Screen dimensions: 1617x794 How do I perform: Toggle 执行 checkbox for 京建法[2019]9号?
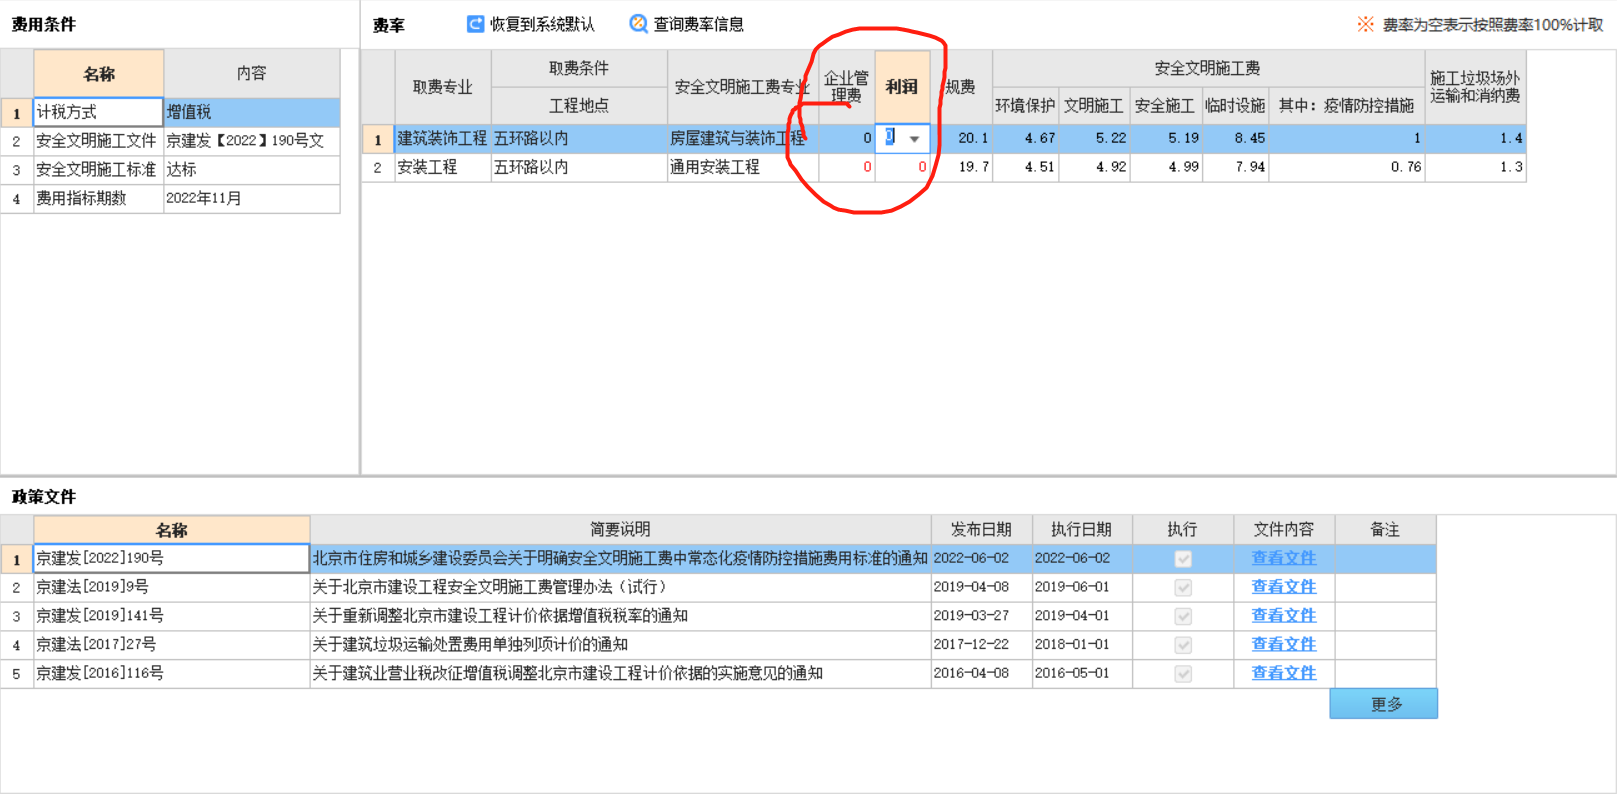point(1183,588)
